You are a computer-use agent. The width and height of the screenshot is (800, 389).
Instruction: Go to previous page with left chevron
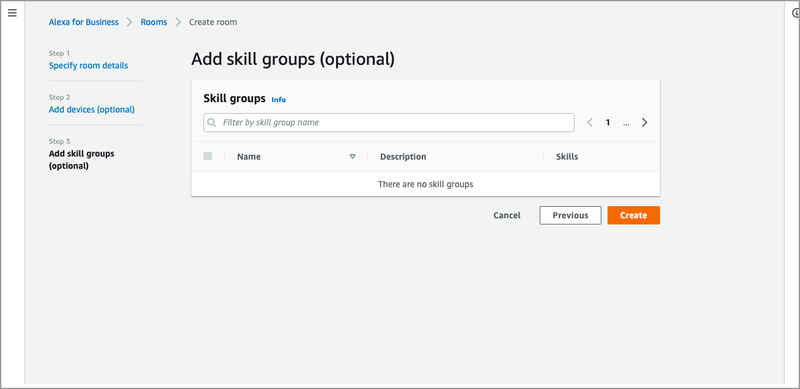[x=590, y=123]
